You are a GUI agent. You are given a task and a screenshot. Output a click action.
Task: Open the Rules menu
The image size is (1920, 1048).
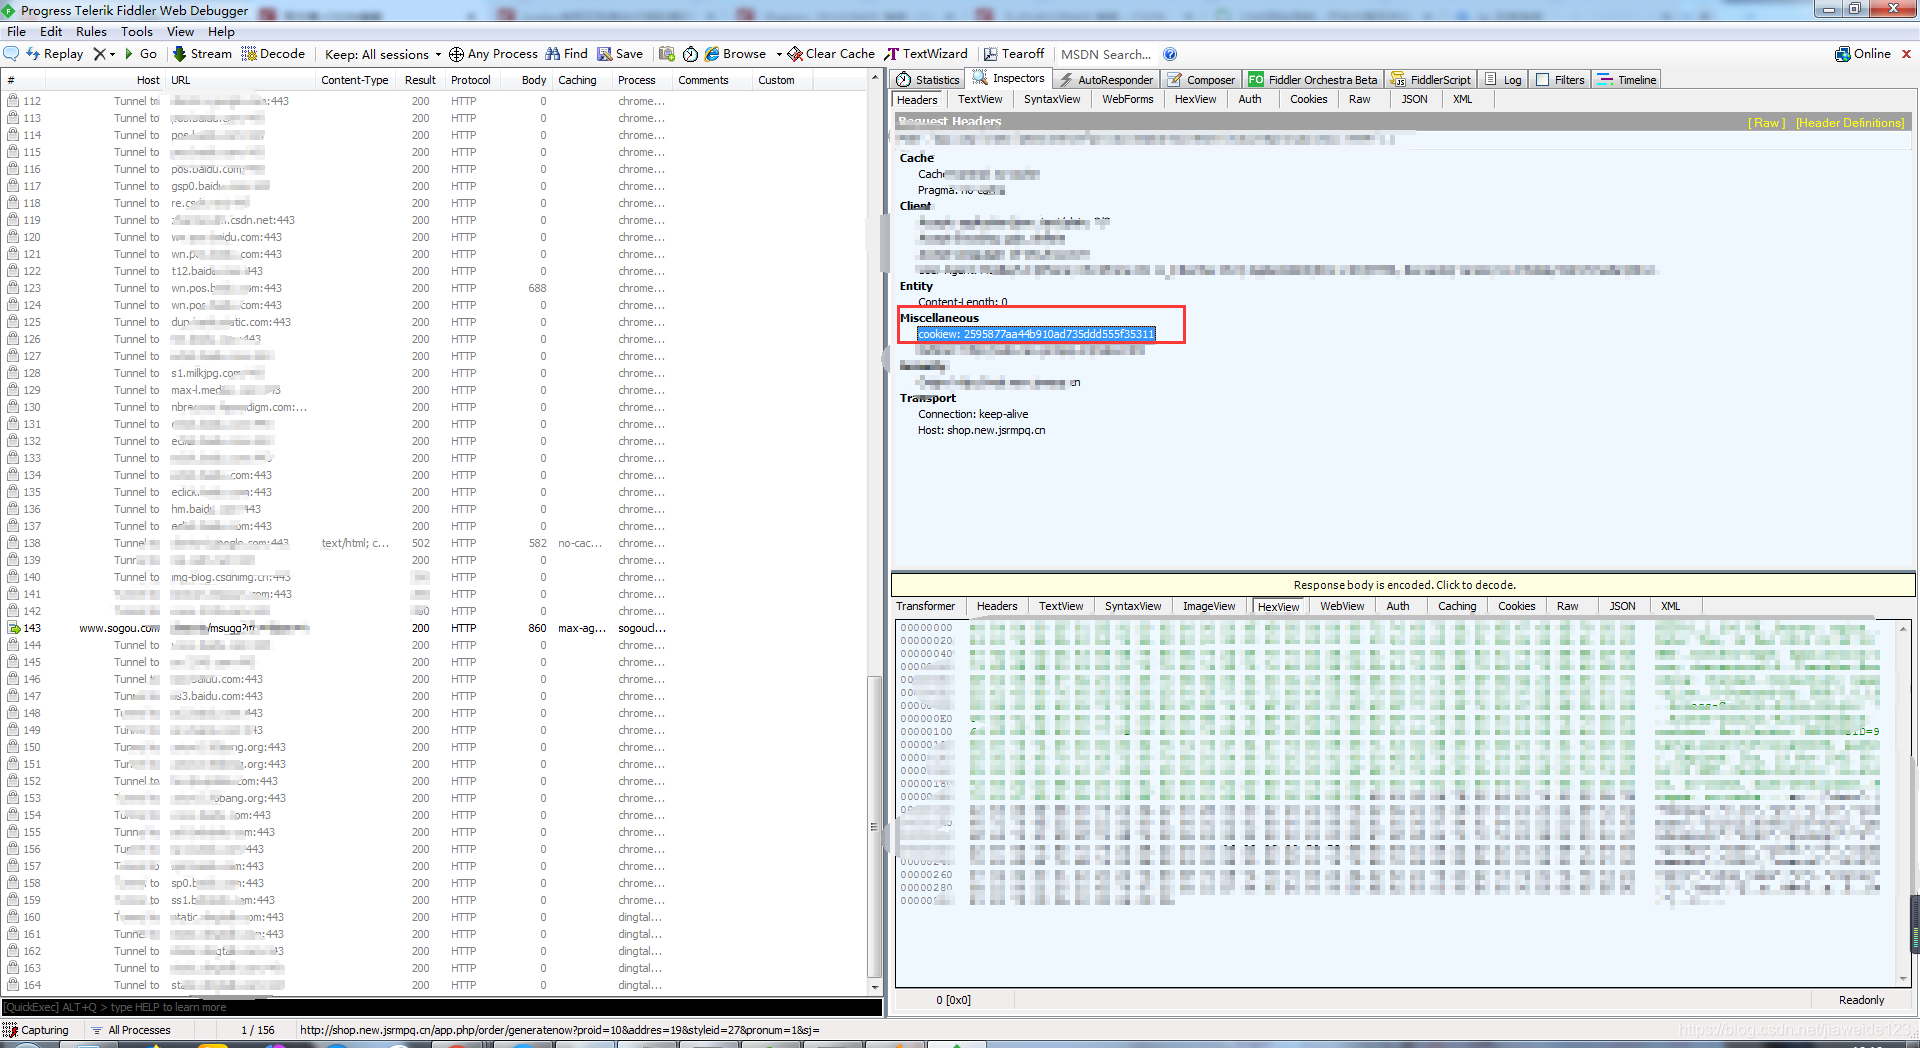click(x=91, y=31)
